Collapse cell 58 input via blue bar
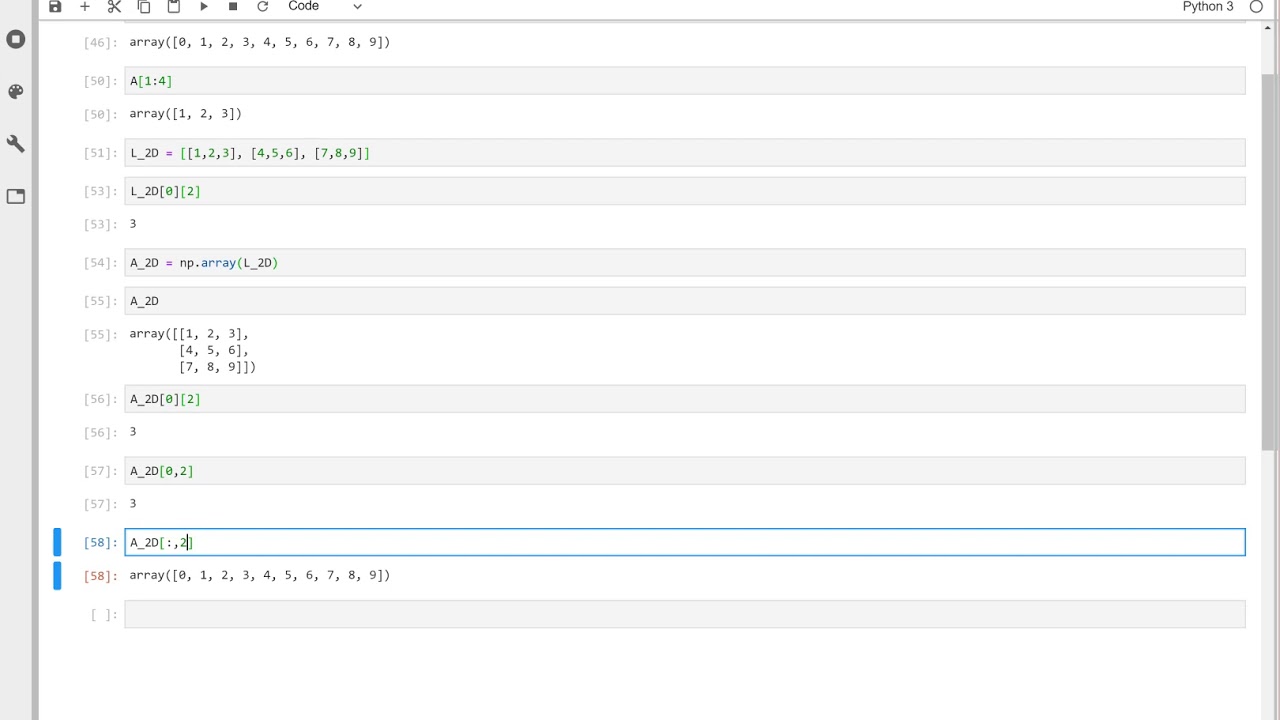 57,542
